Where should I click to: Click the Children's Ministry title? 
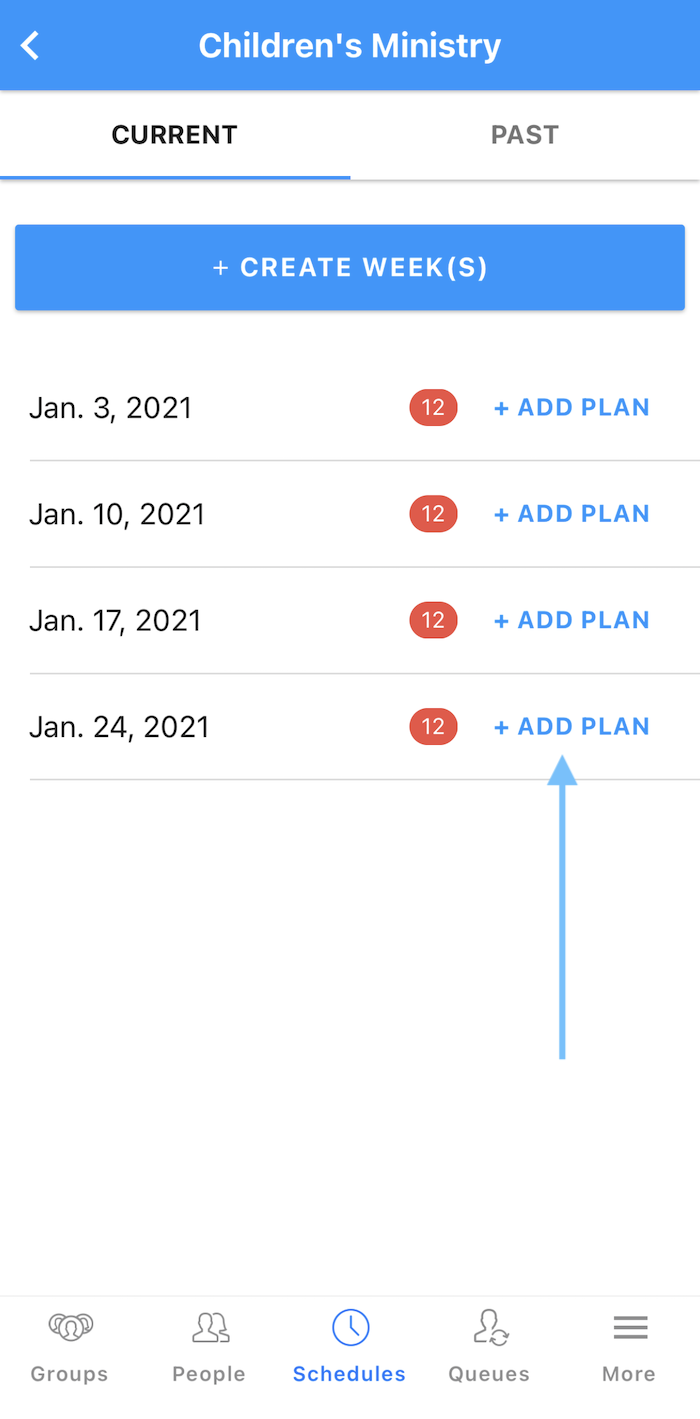tap(349, 44)
